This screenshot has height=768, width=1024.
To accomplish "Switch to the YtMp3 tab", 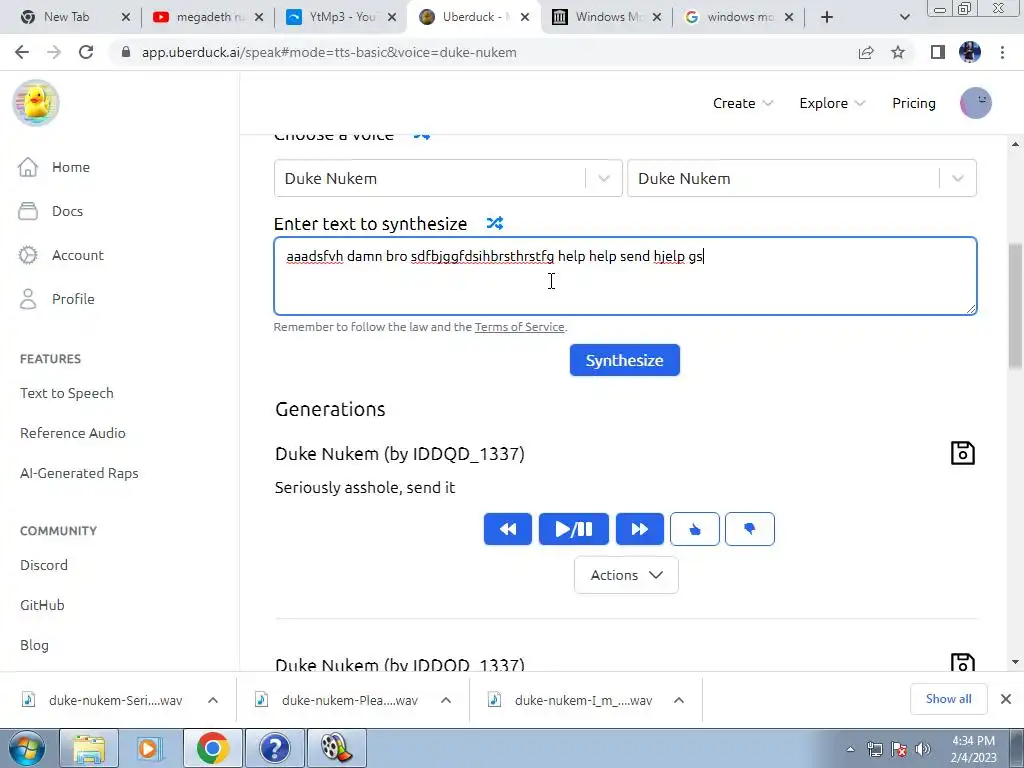I will (x=333, y=17).
